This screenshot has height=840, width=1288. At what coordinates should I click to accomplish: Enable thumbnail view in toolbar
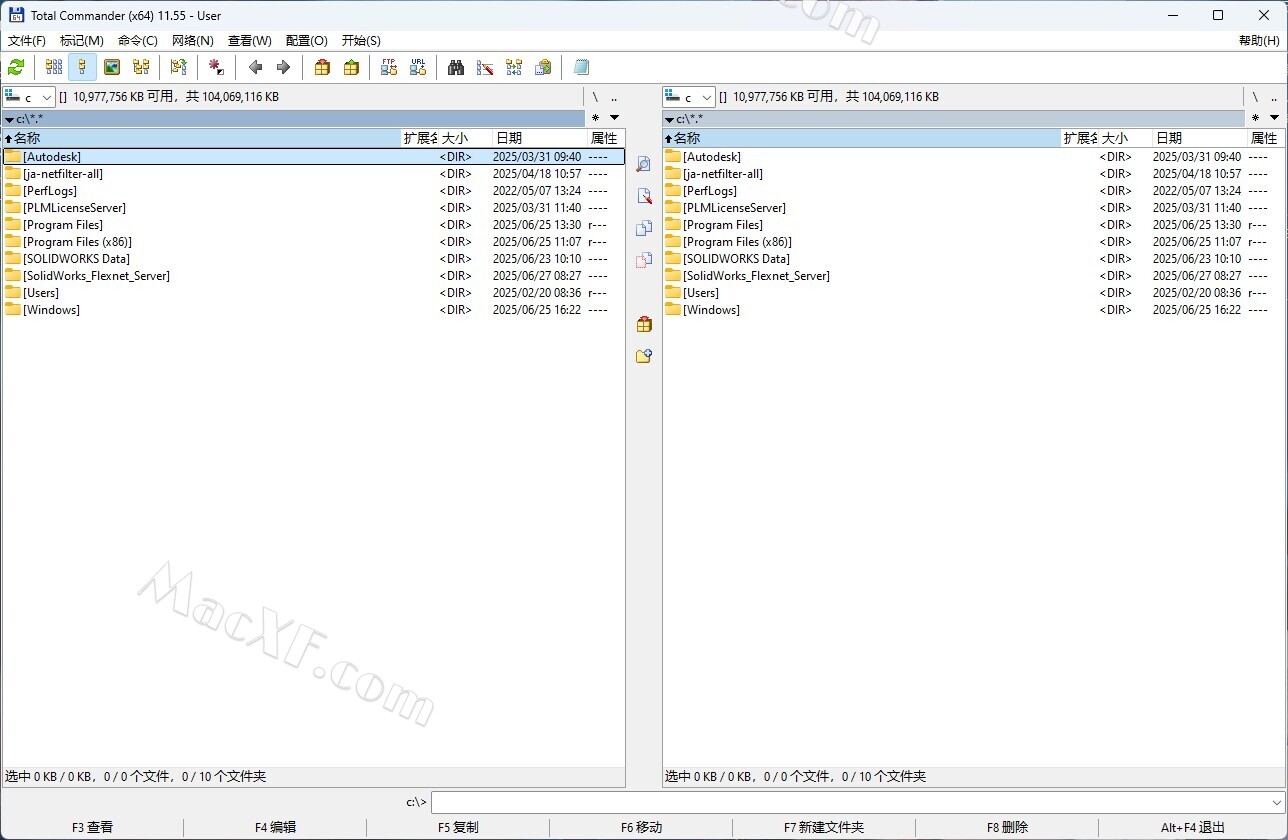[112, 67]
